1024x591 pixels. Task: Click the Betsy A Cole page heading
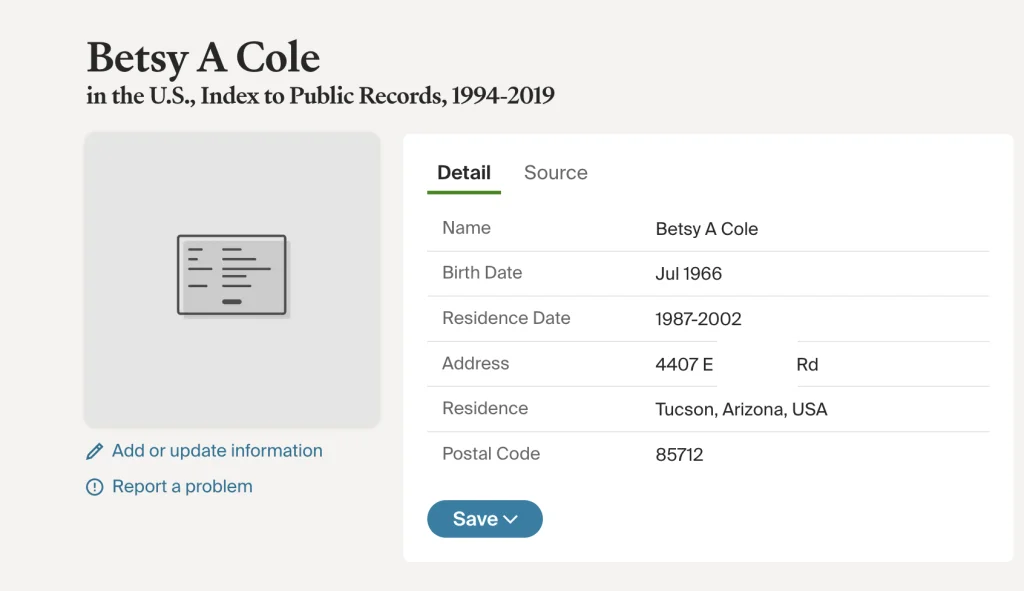pos(203,58)
